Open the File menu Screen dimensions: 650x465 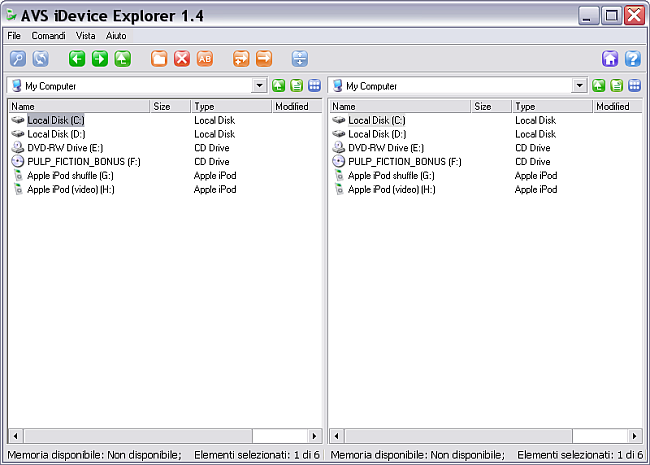click(14, 36)
